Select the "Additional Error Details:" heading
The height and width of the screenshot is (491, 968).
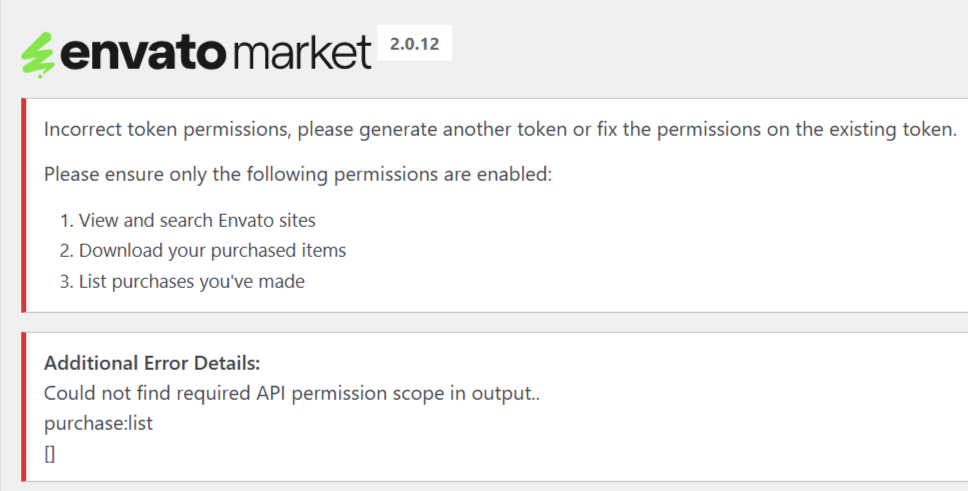152,363
